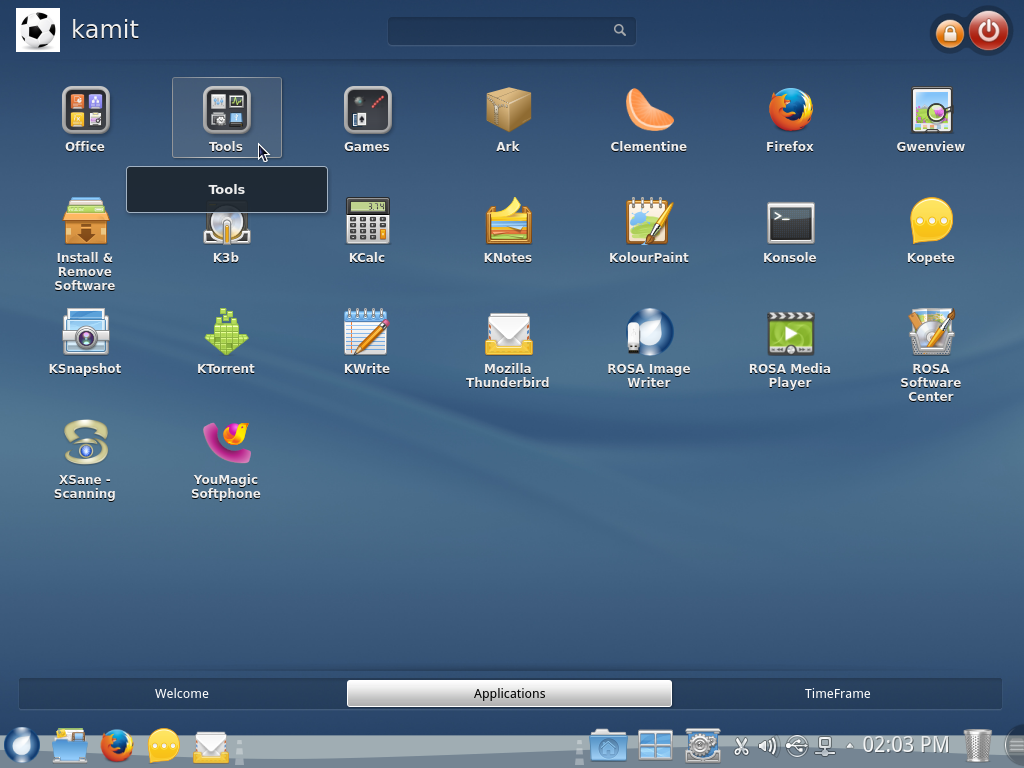Expand the hidden system tray icons arrow
Image resolution: width=1024 pixels, height=768 pixels.
click(850, 745)
